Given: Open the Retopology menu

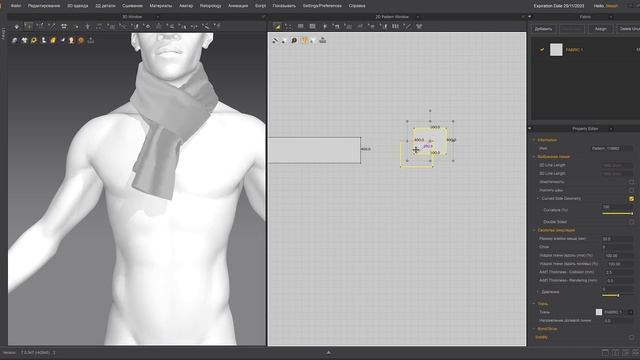Looking at the screenshot, I should 211,6.
